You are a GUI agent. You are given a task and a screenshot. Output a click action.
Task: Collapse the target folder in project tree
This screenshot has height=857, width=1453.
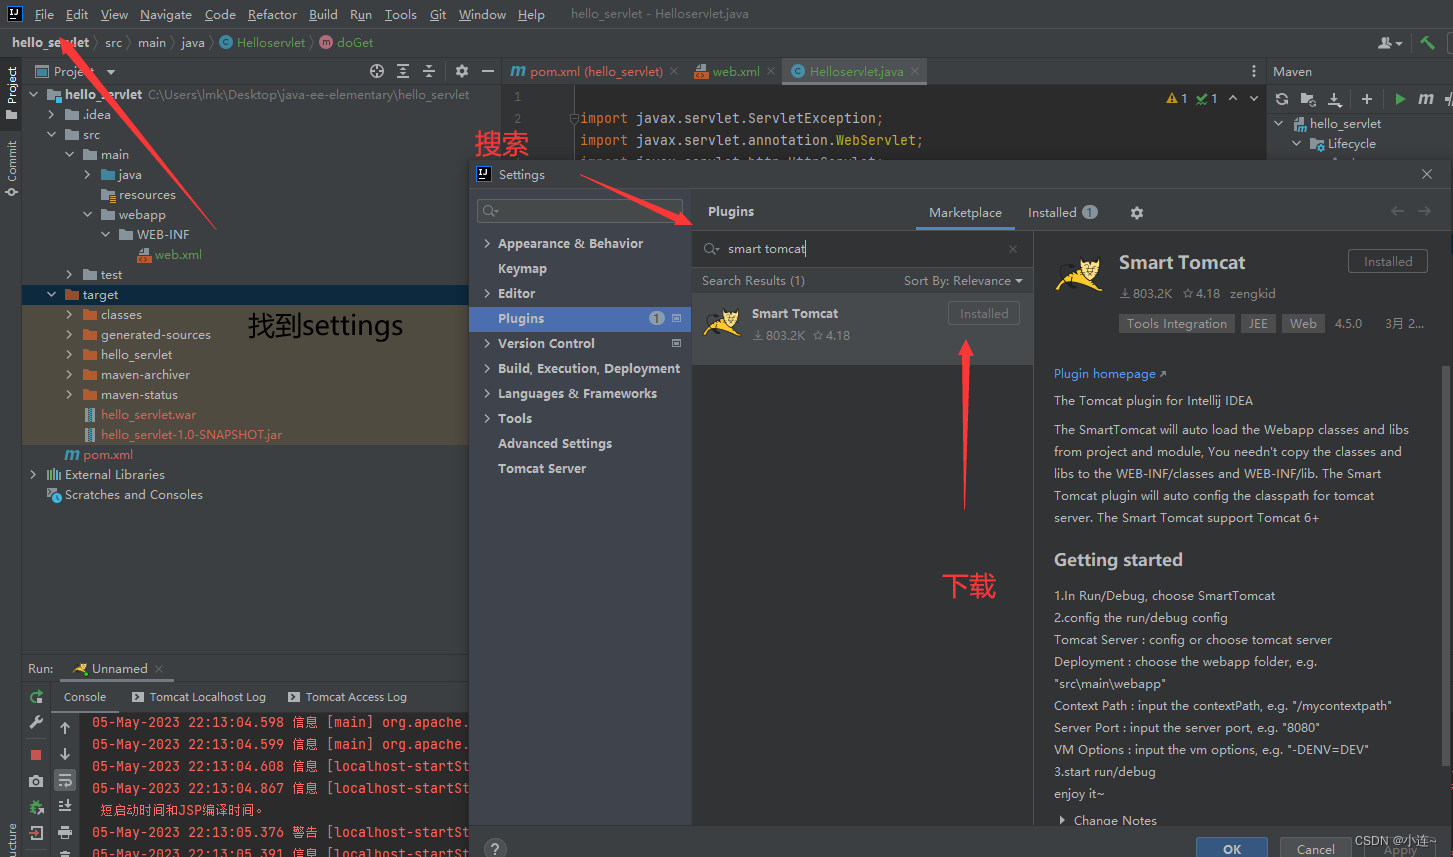52,295
